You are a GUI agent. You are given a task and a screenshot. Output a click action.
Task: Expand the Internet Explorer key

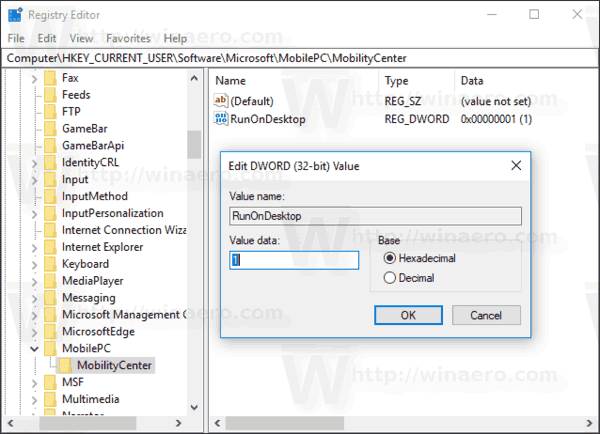[x=34, y=248]
